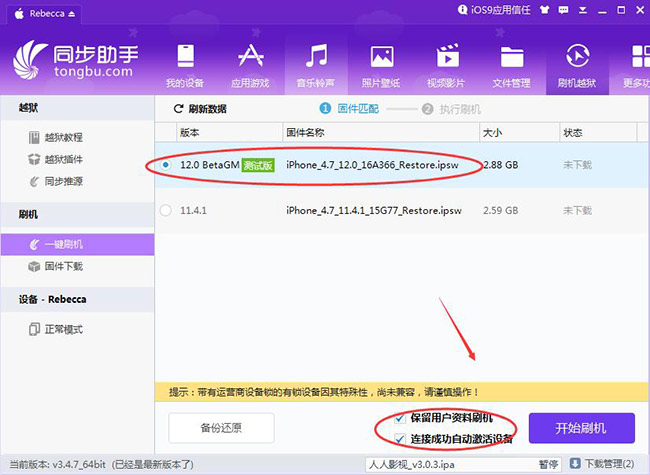Open 越狱教程 jailbreak tutorial
650x475 pixels.
coord(56,137)
